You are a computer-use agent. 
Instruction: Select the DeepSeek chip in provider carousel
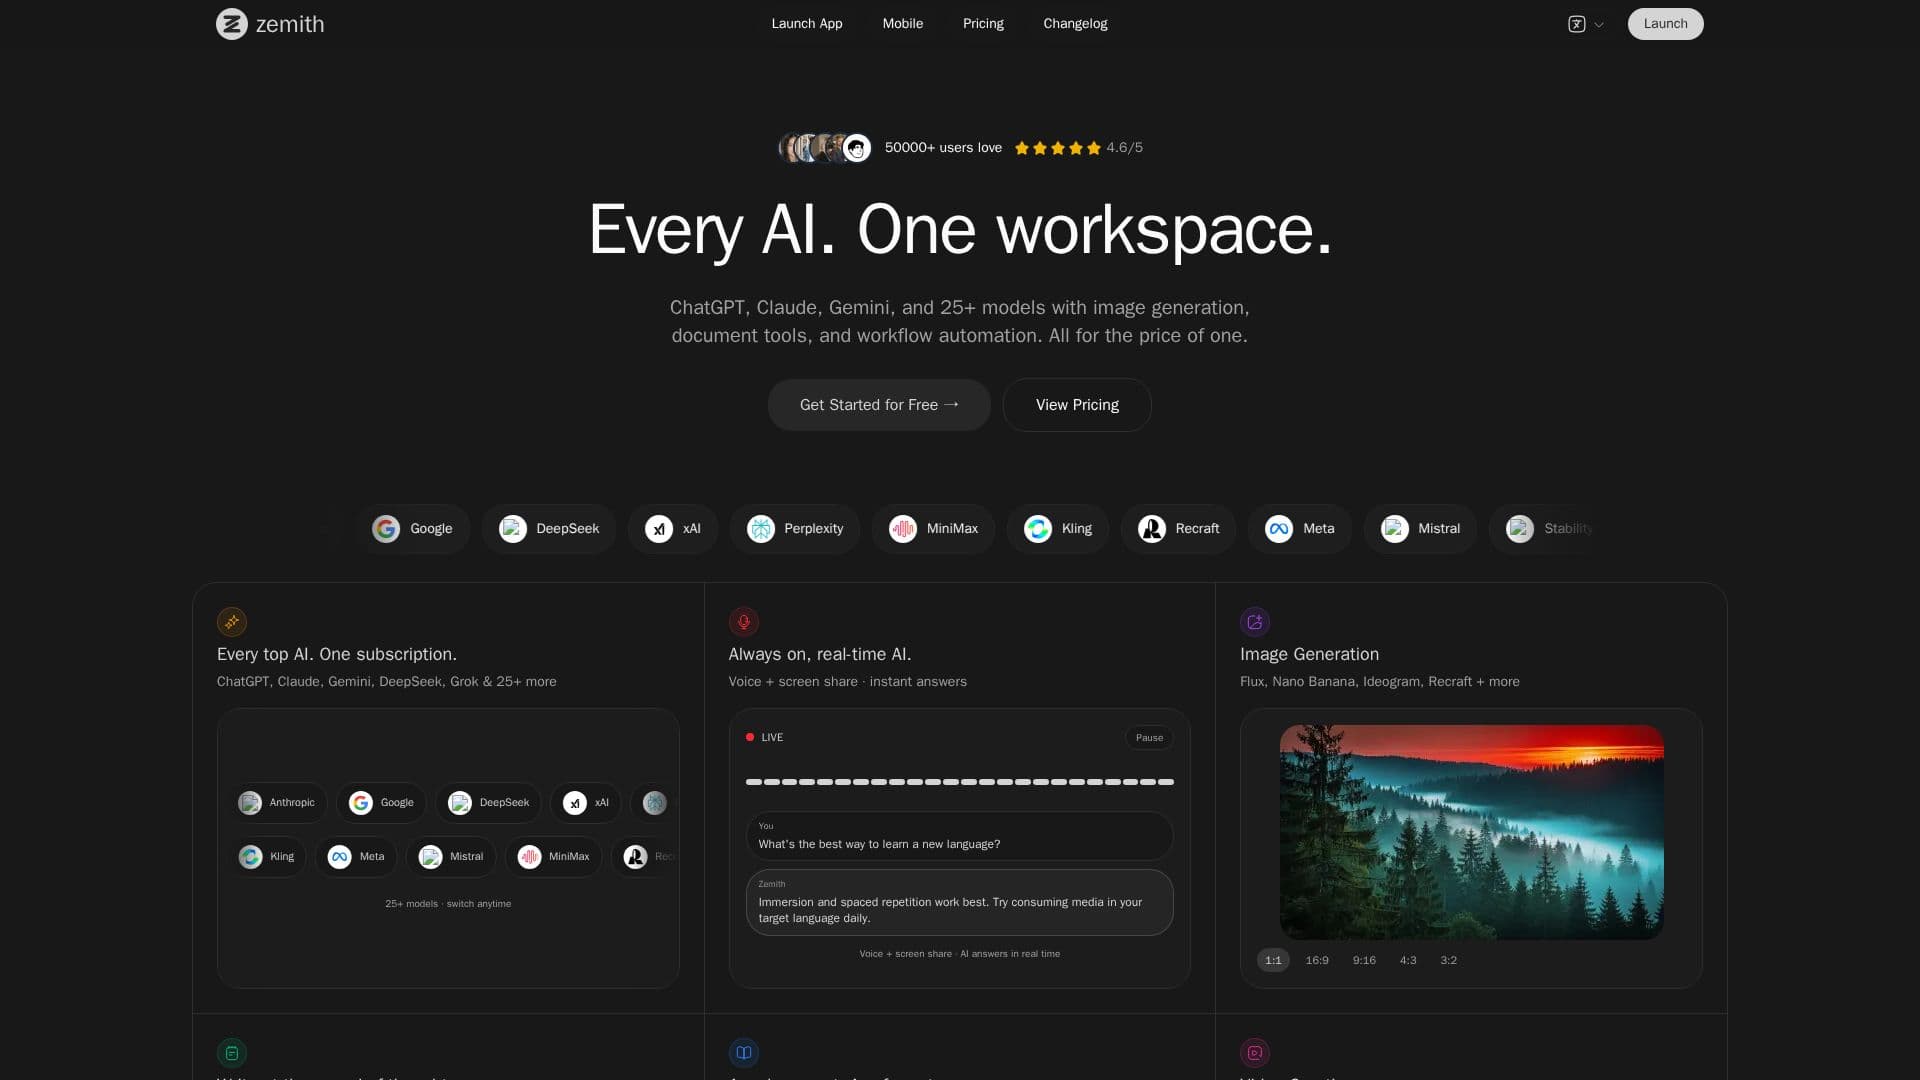[x=549, y=529]
